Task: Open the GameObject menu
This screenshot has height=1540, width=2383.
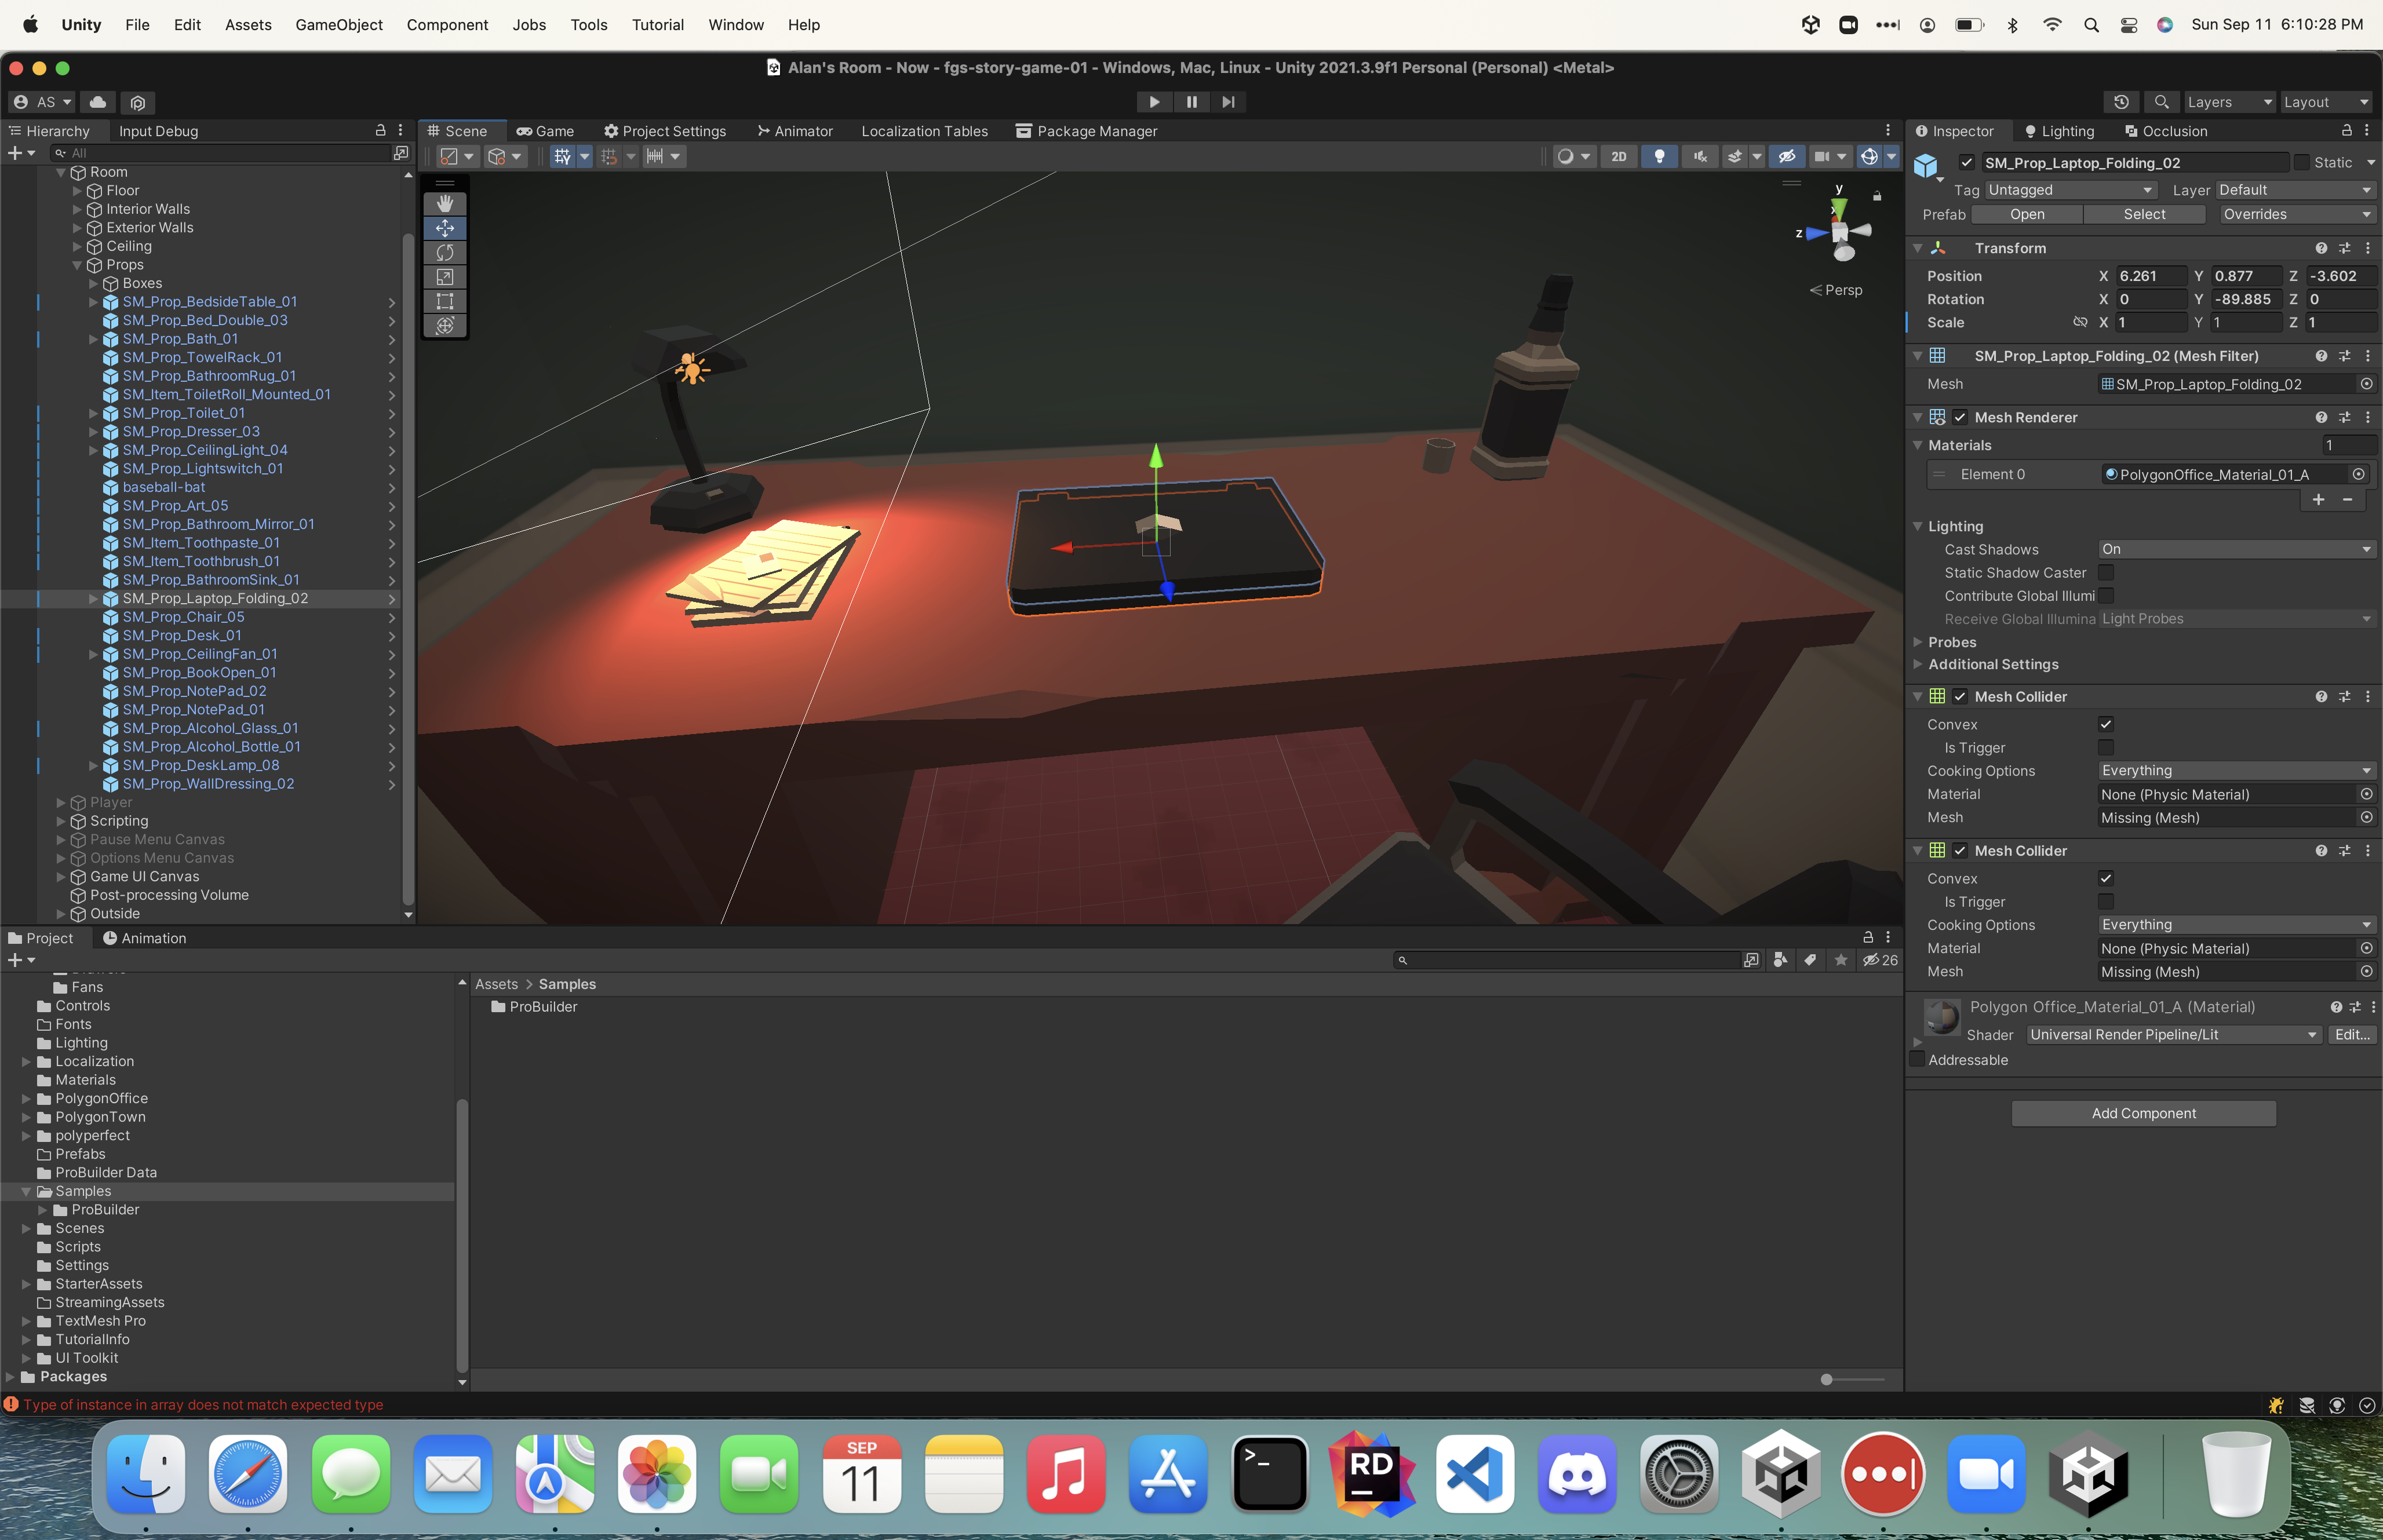Action: [339, 25]
